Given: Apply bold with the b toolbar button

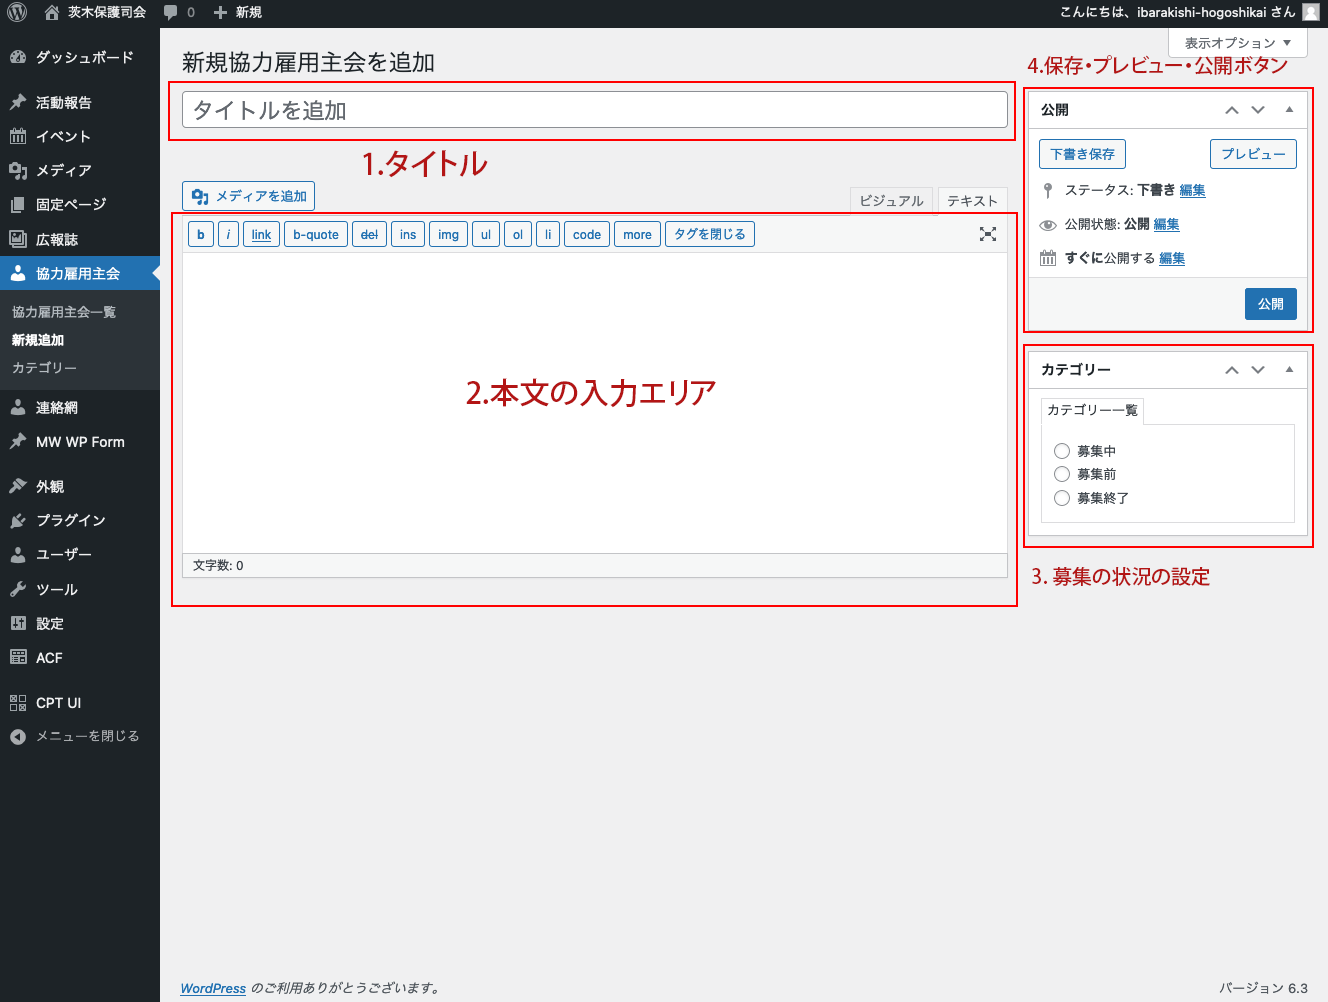Looking at the screenshot, I should pyautogui.click(x=200, y=233).
